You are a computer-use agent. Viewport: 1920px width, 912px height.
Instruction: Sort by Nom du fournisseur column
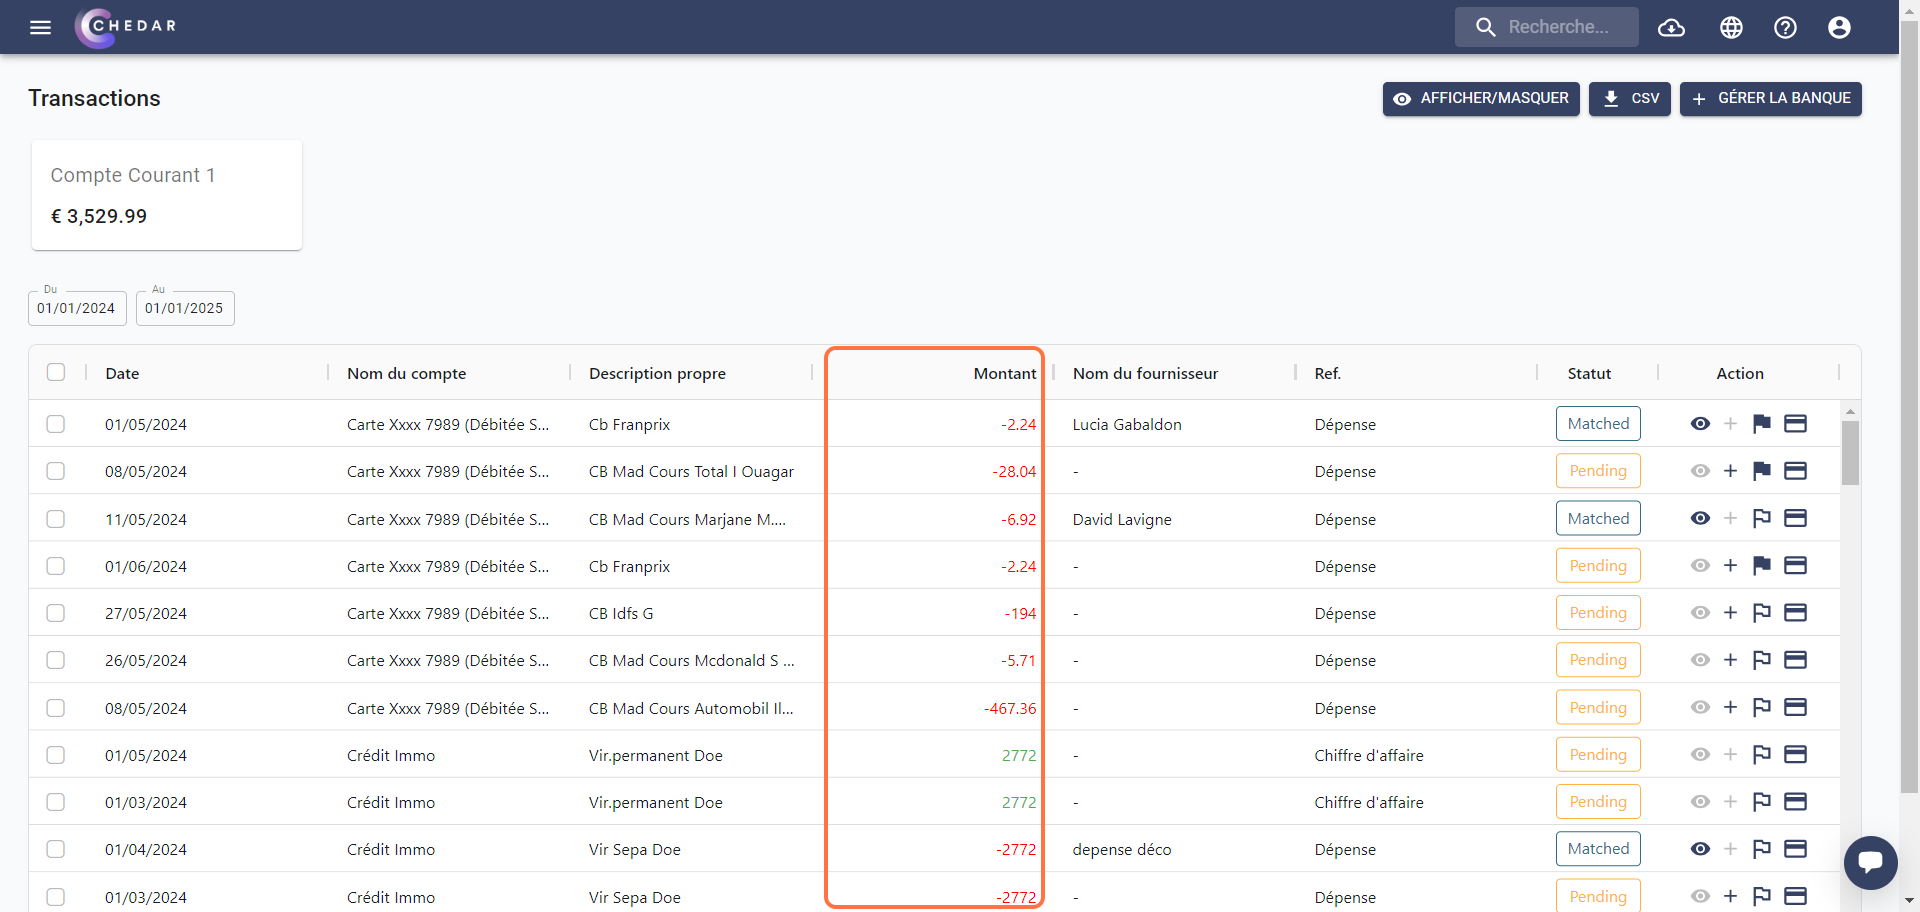(1145, 373)
